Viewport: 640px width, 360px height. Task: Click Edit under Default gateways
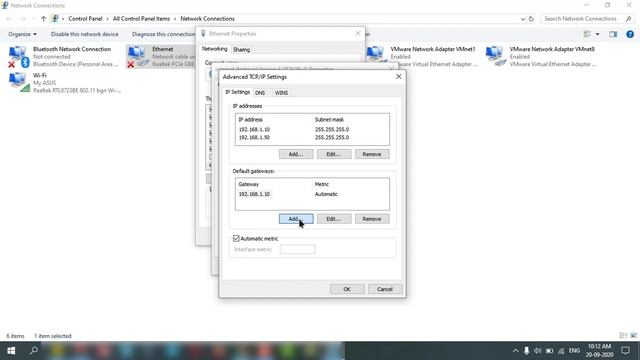[x=334, y=219]
